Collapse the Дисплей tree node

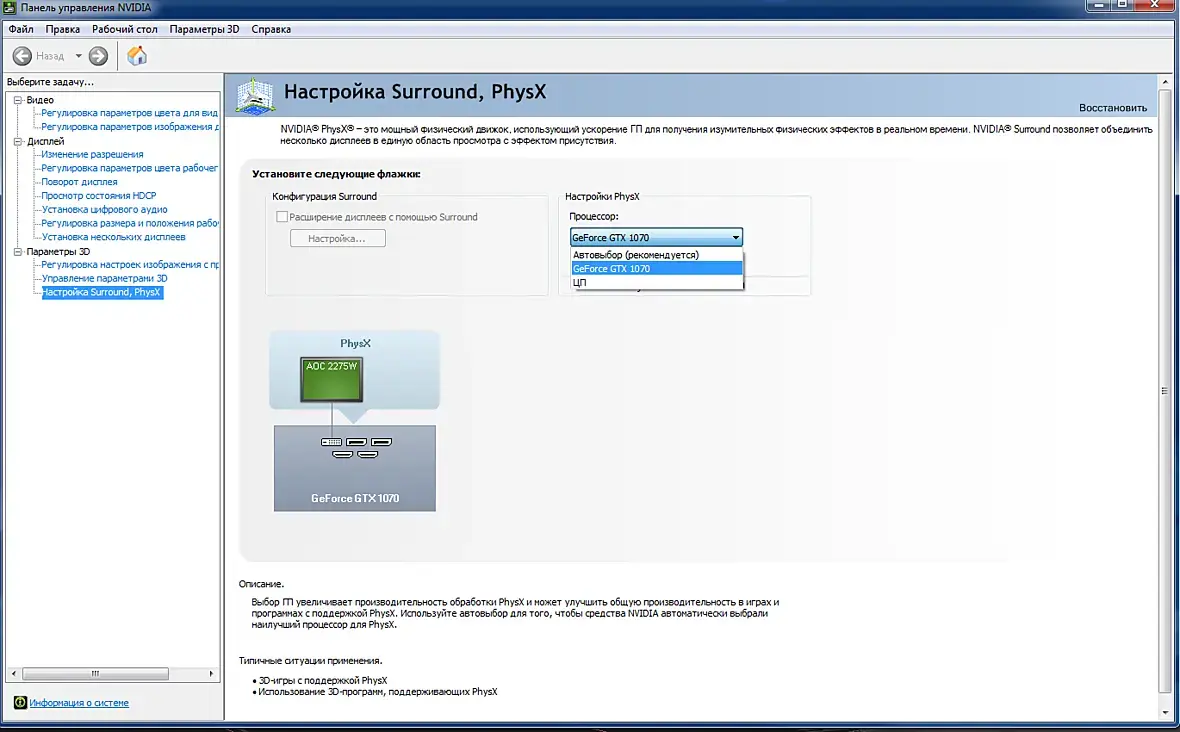click(18, 141)
